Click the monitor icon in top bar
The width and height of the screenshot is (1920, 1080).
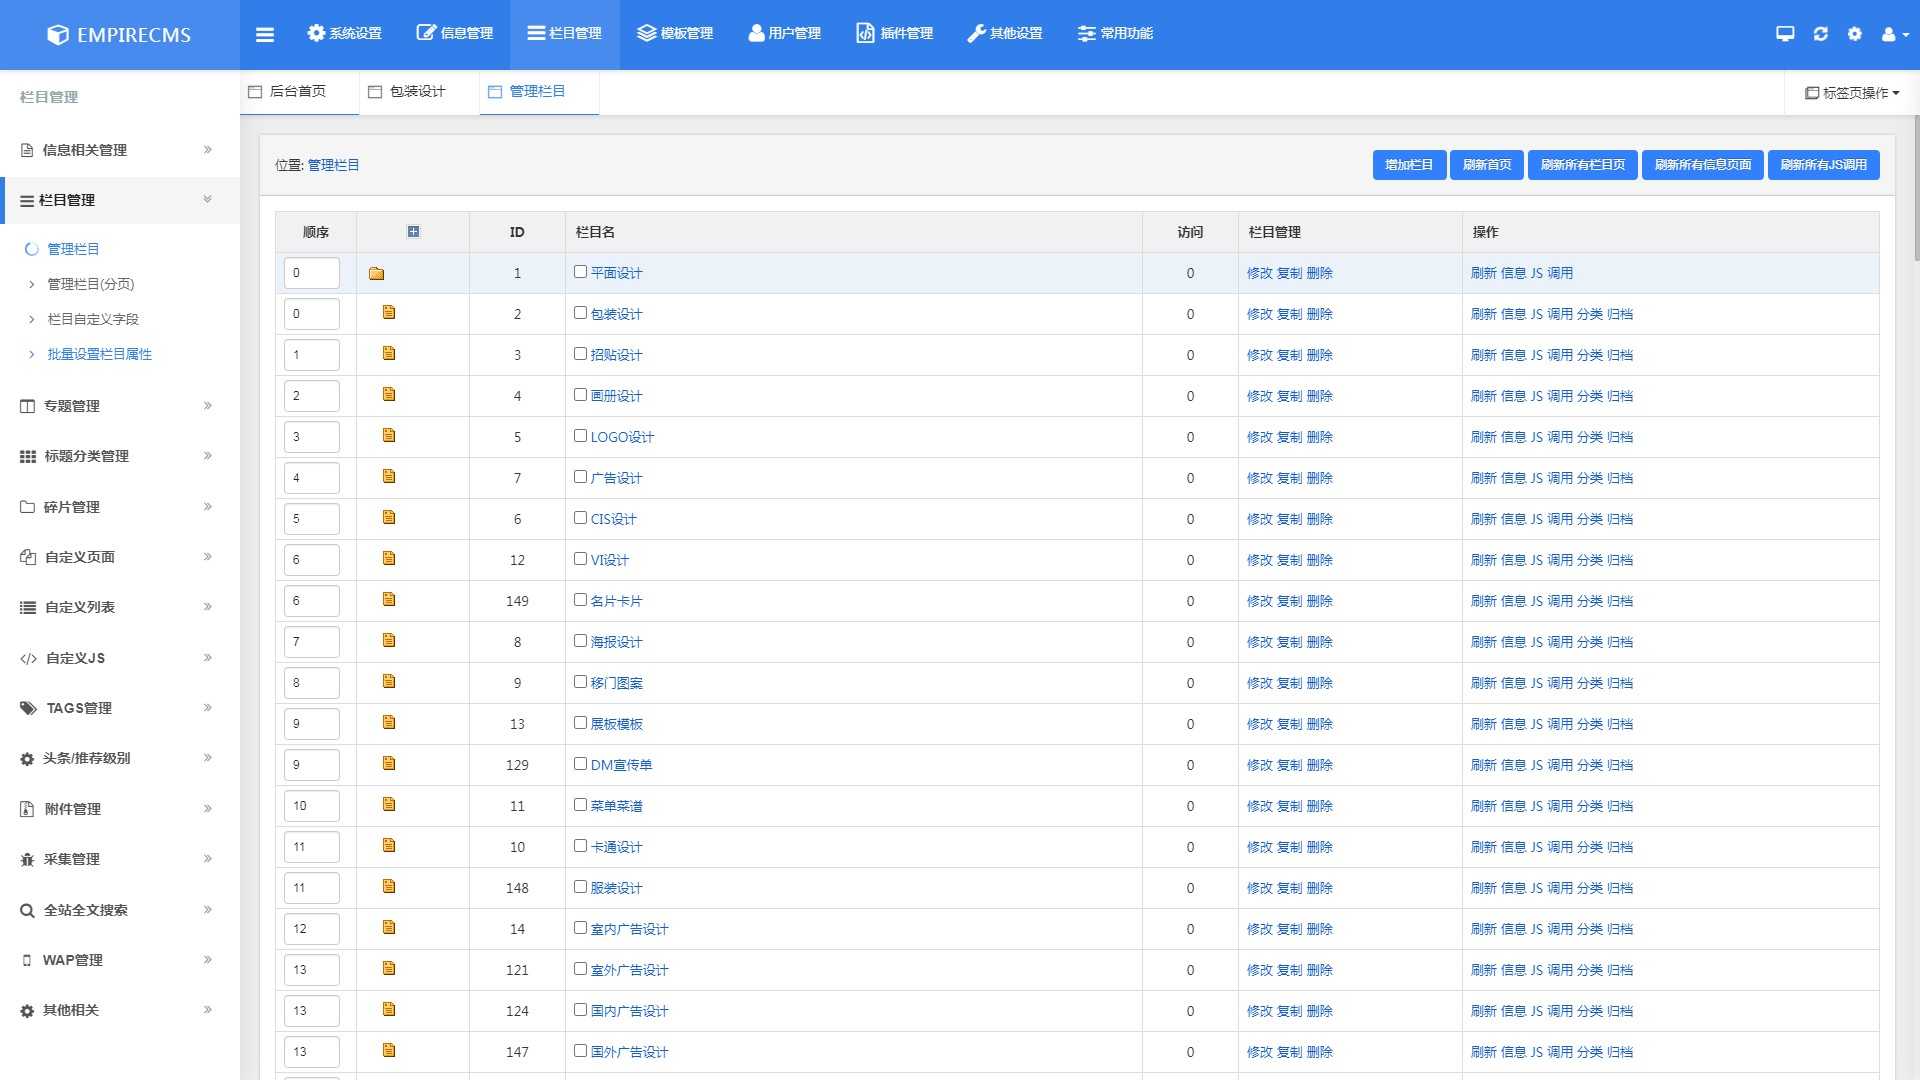tap(1785, 34)
